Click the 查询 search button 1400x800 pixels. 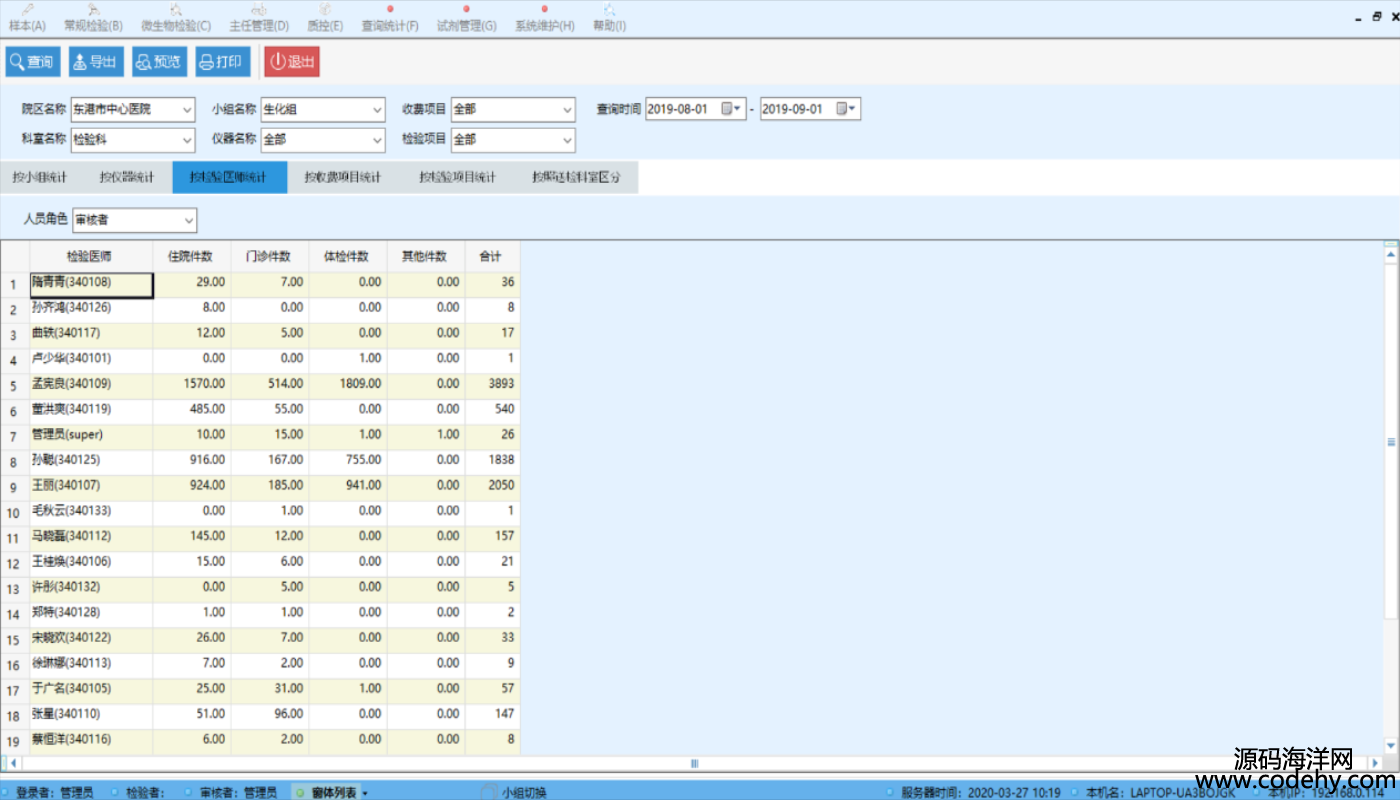point(31,62)
